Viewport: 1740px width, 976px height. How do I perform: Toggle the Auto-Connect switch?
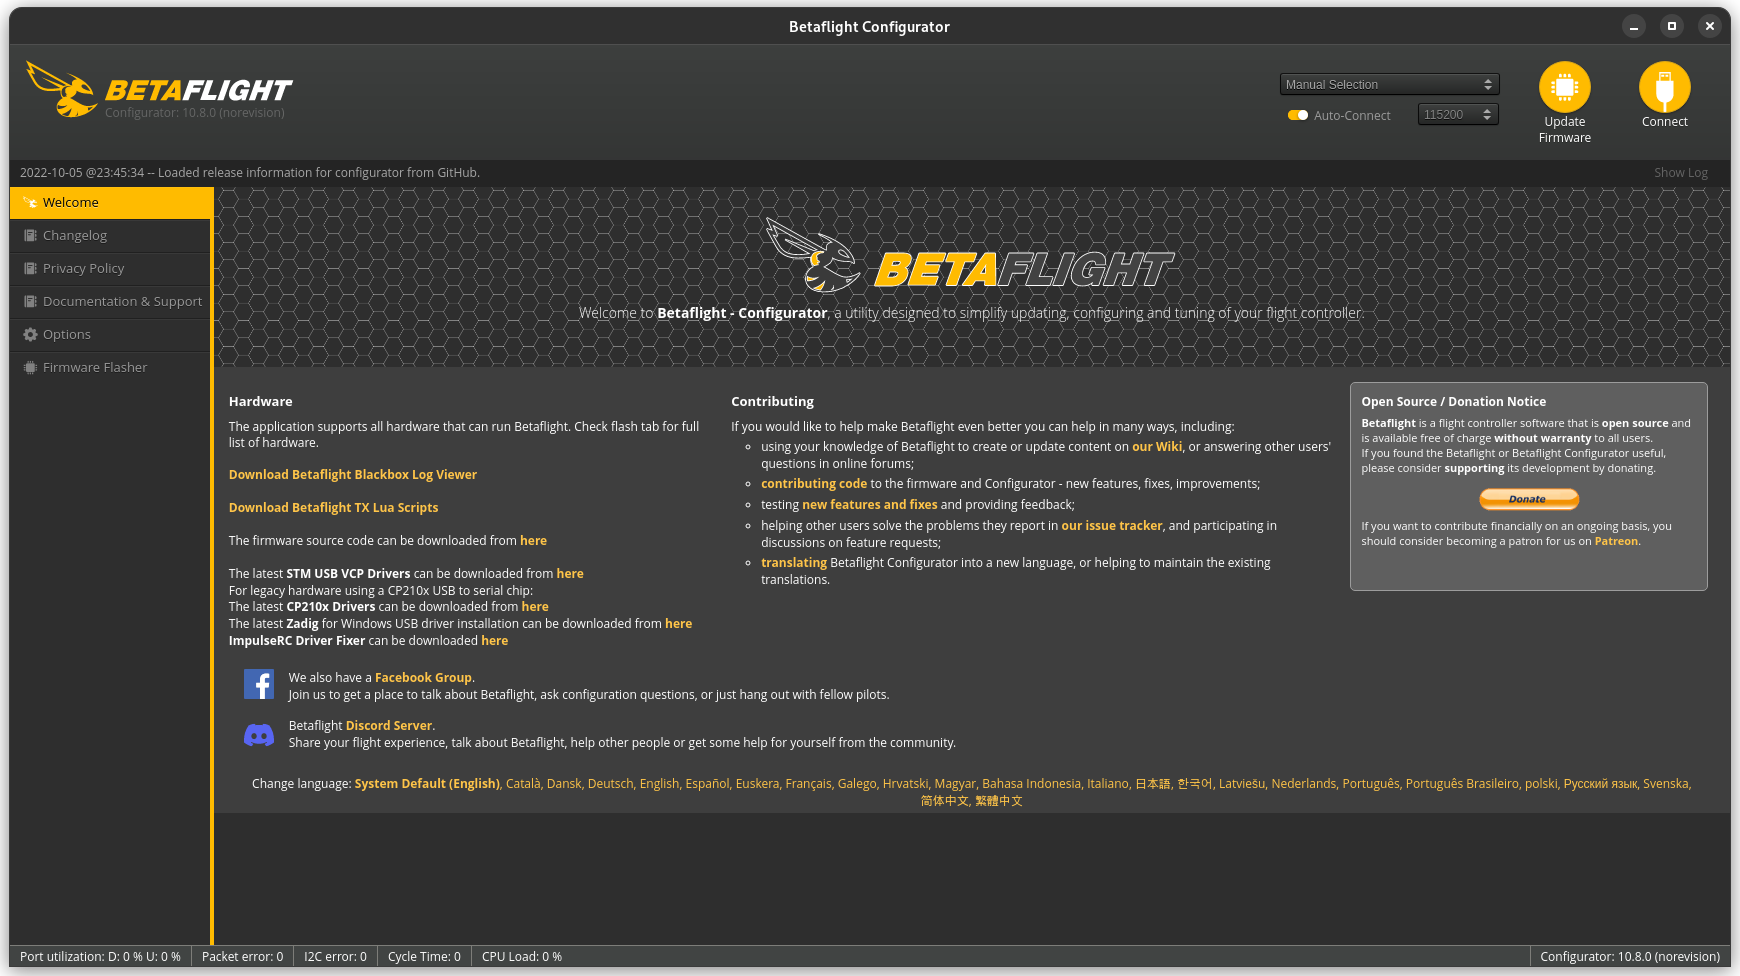coord(1298,115)
